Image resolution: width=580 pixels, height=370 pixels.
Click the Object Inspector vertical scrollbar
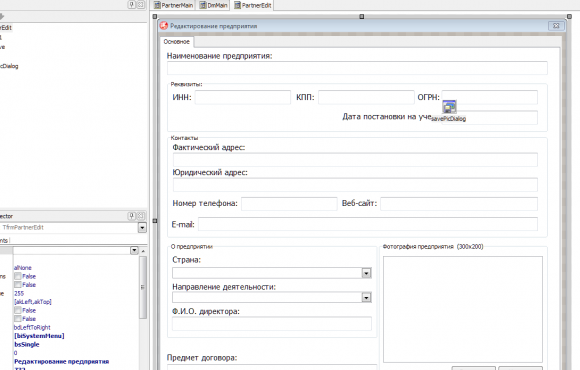pos(143,287)
